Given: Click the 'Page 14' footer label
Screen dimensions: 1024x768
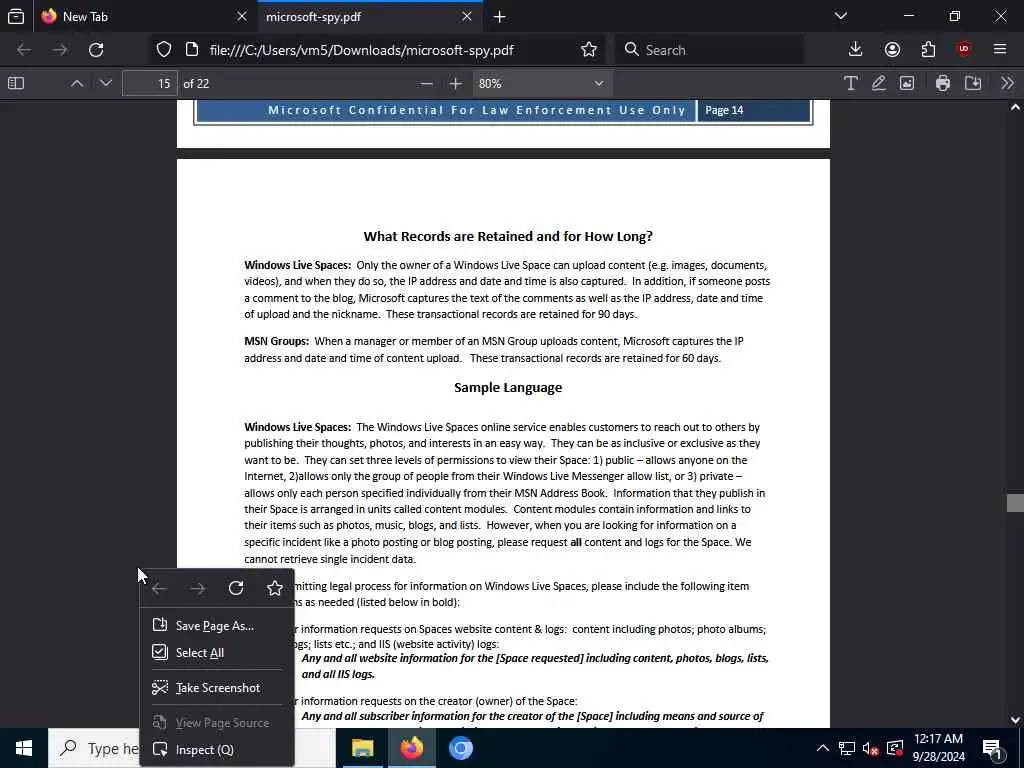Looking at the screenshot, I should click(x=724, y=110).
